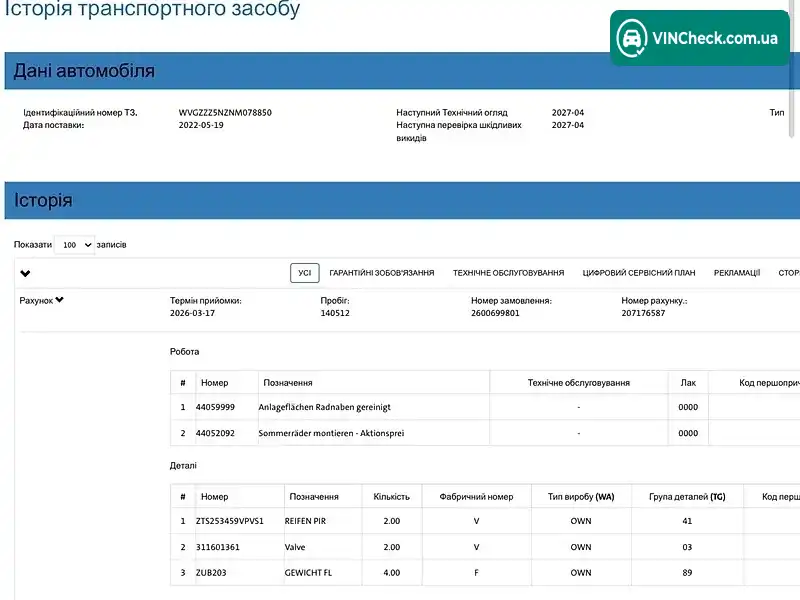Click the invoice number 207176587
Image resolution: width=800 pixels, height=600 pixels.
click(643, 313)
